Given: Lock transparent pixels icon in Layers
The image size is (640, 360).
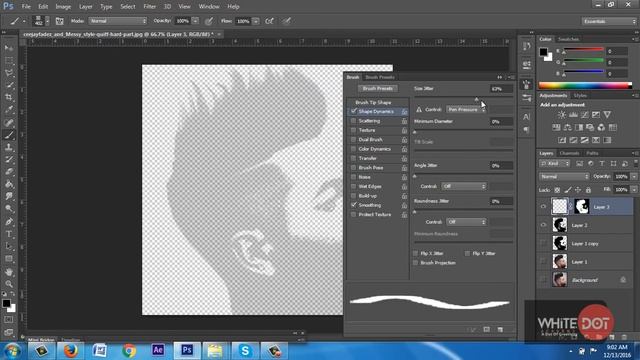Looking at the screenshot, I should pos(557,190).
